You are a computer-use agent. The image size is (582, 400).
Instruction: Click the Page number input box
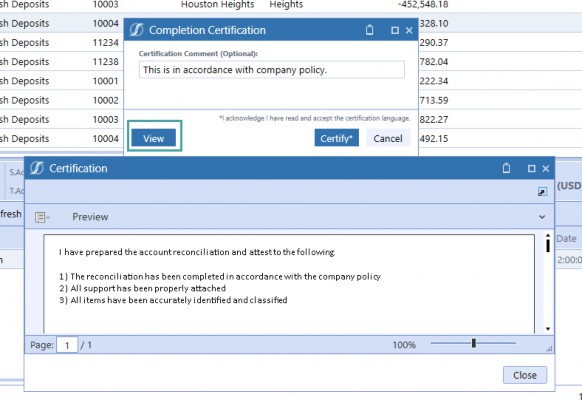[x=67, y=345]
